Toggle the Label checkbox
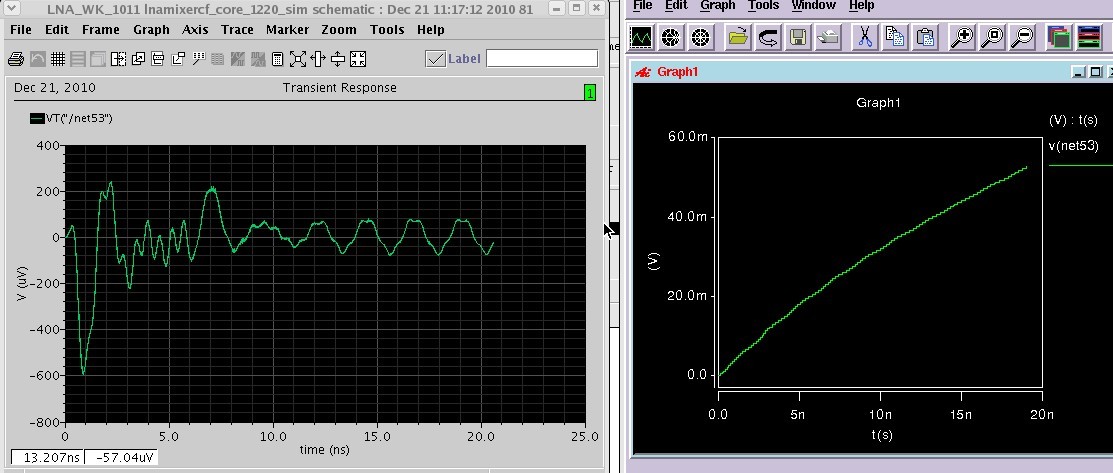1113x473 pixels. coord(435,59)
